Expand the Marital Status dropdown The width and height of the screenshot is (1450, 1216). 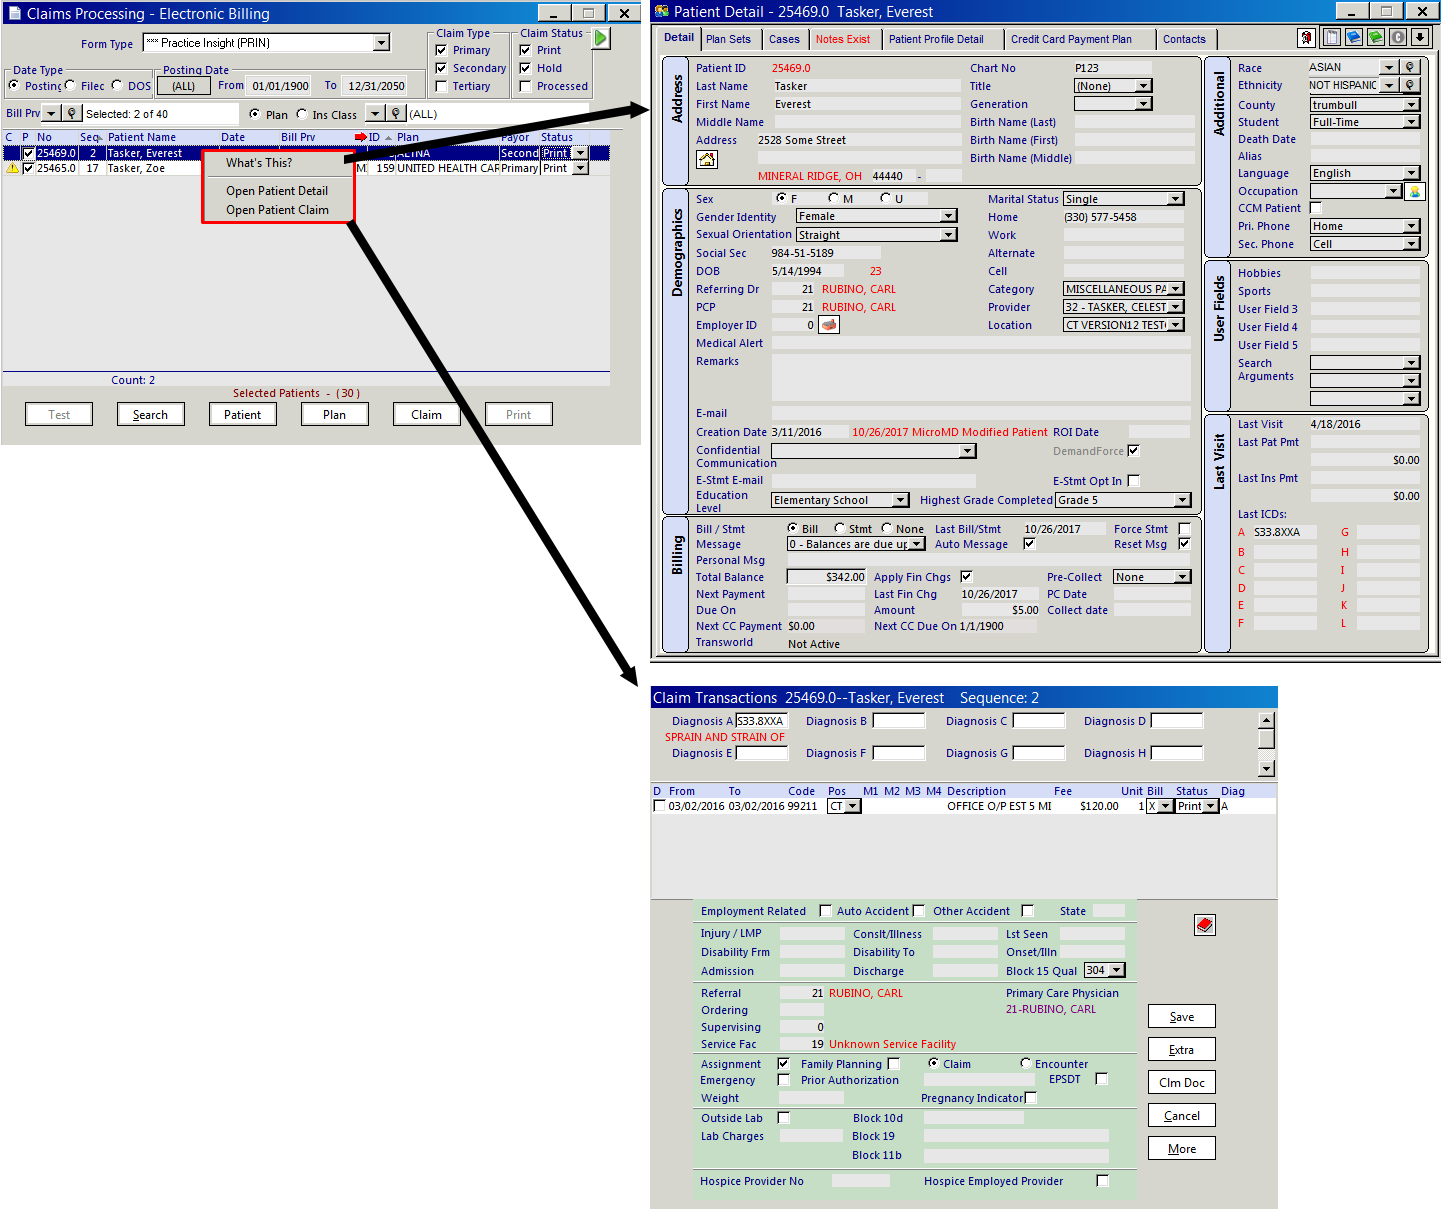point(1176,199)
